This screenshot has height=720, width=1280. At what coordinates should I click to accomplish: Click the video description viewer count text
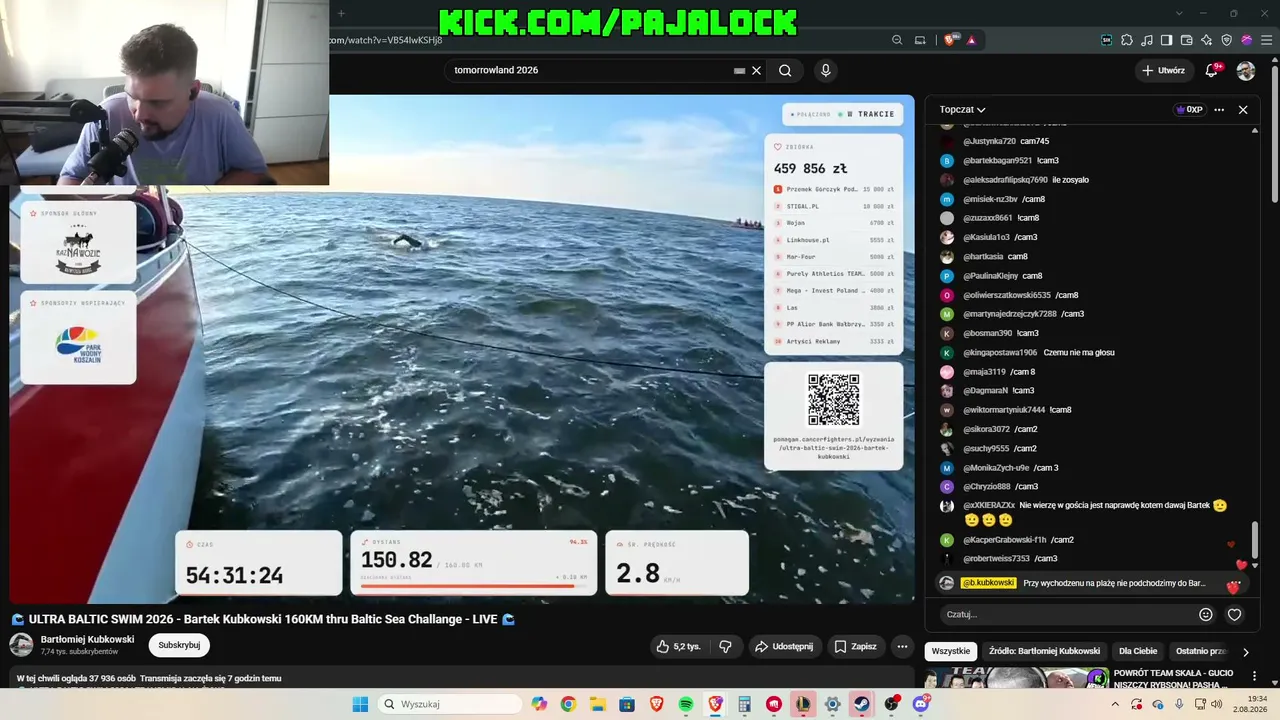pos(76,678)
